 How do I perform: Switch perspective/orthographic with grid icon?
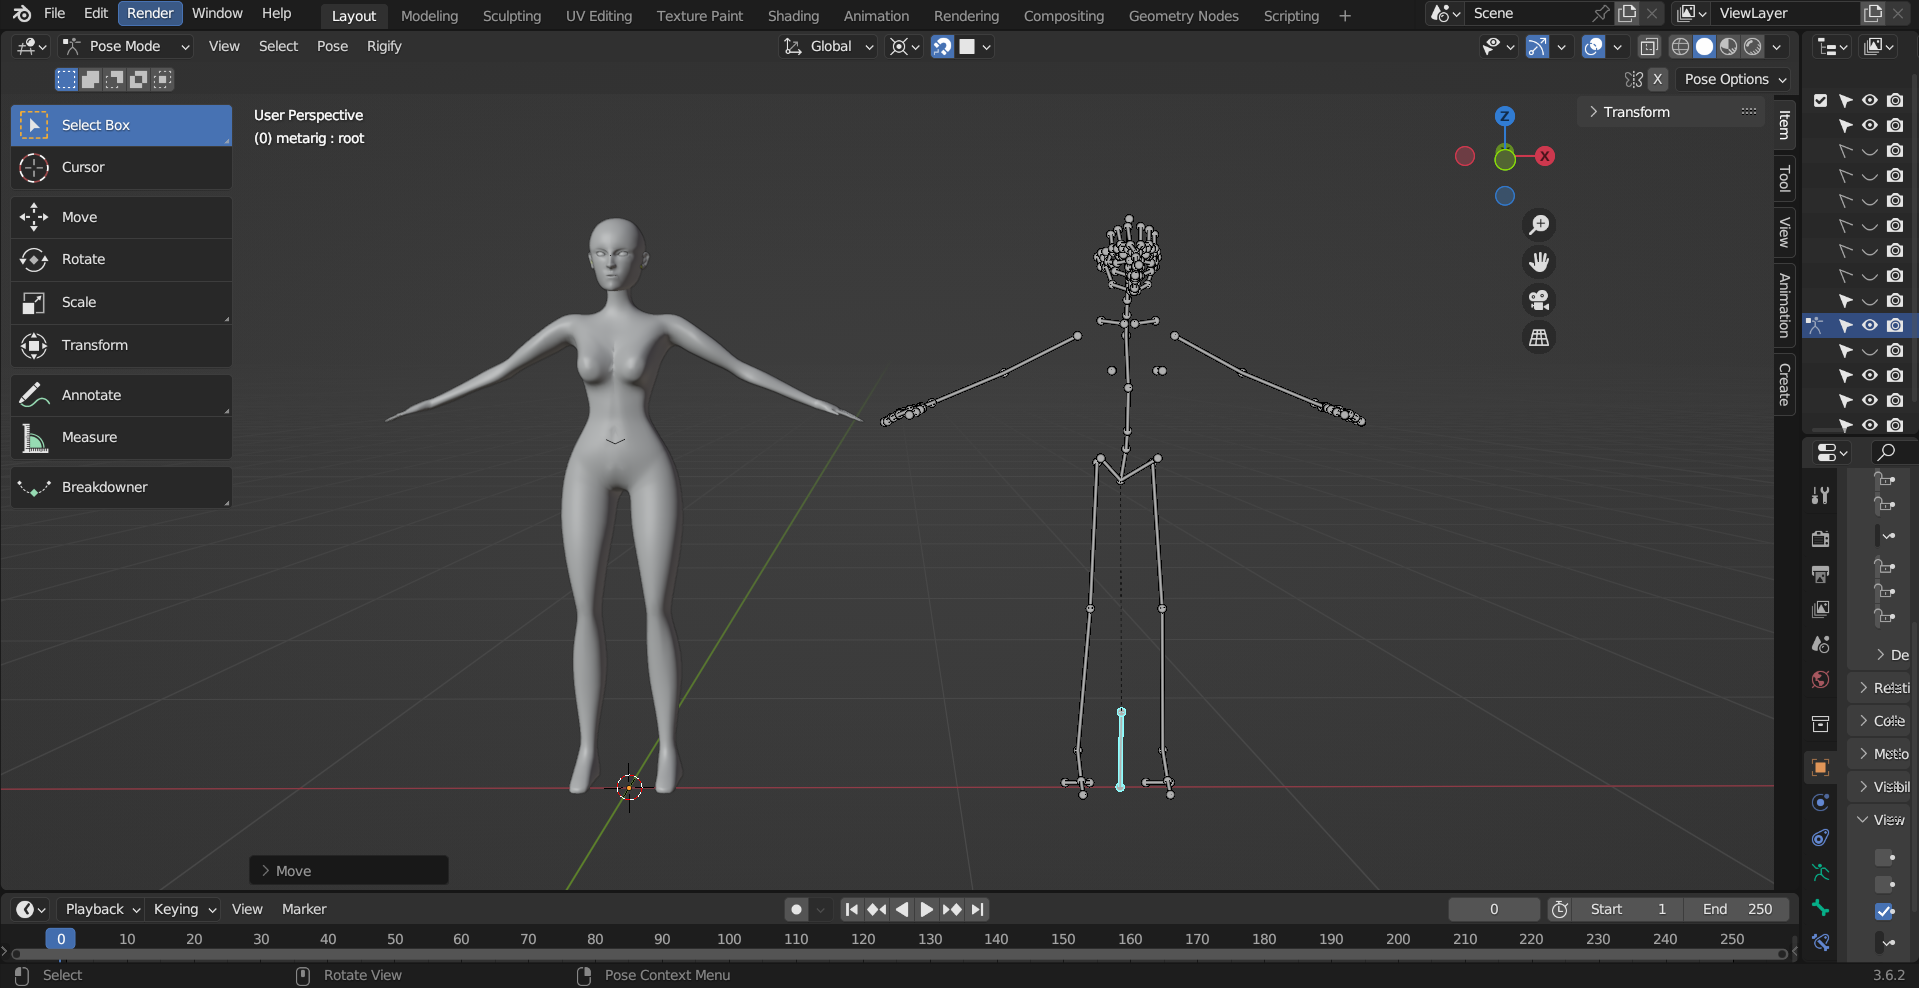[x=1539, y=338]
